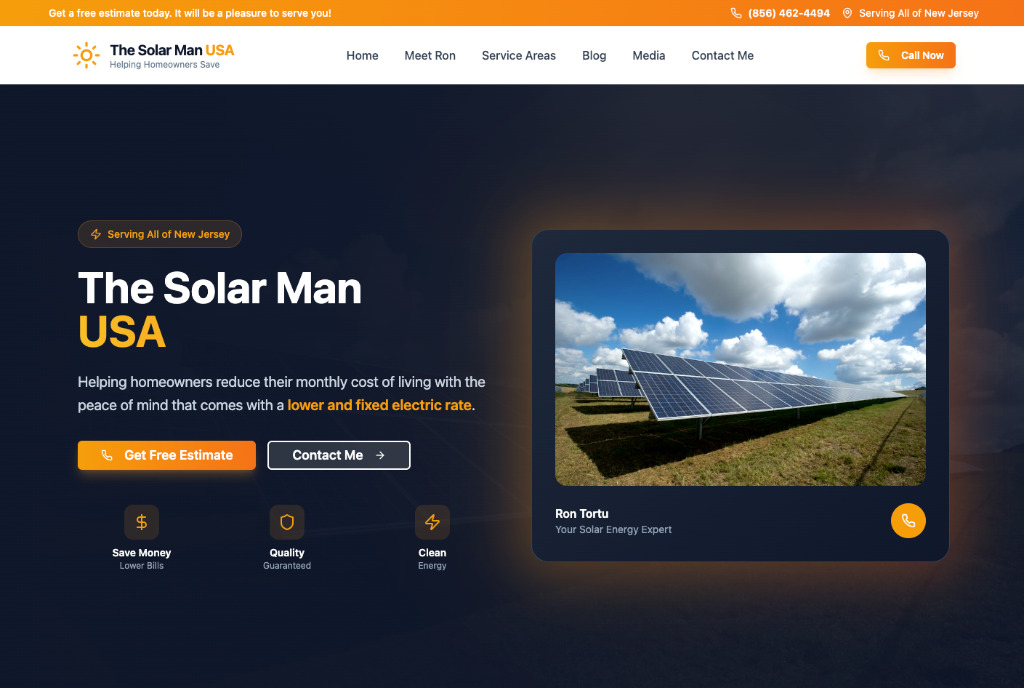Image resolution: width=1024 pixels, height=688 pixels.
Task: Click the name Ron Tortu
Action: [x=582, y=514]
